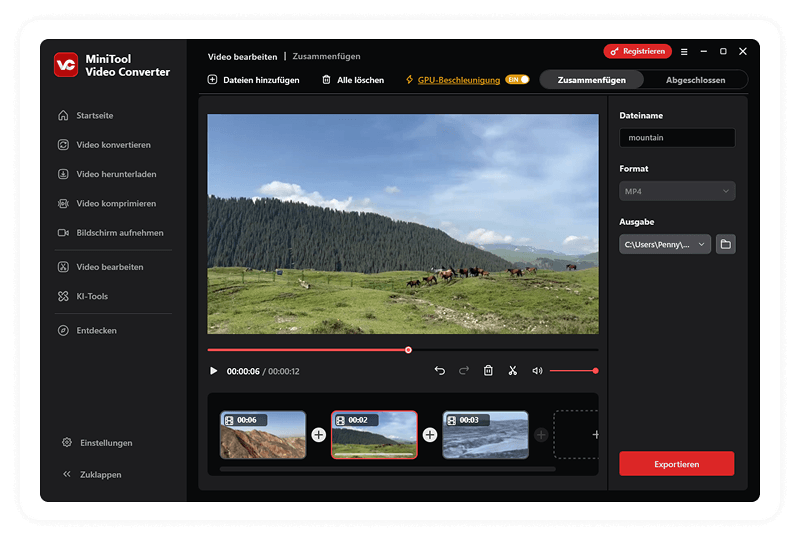Select the 00:02 mountain clip thumbnail
The height and width of the screenshot is (540, 800).
tap(374, 435)
